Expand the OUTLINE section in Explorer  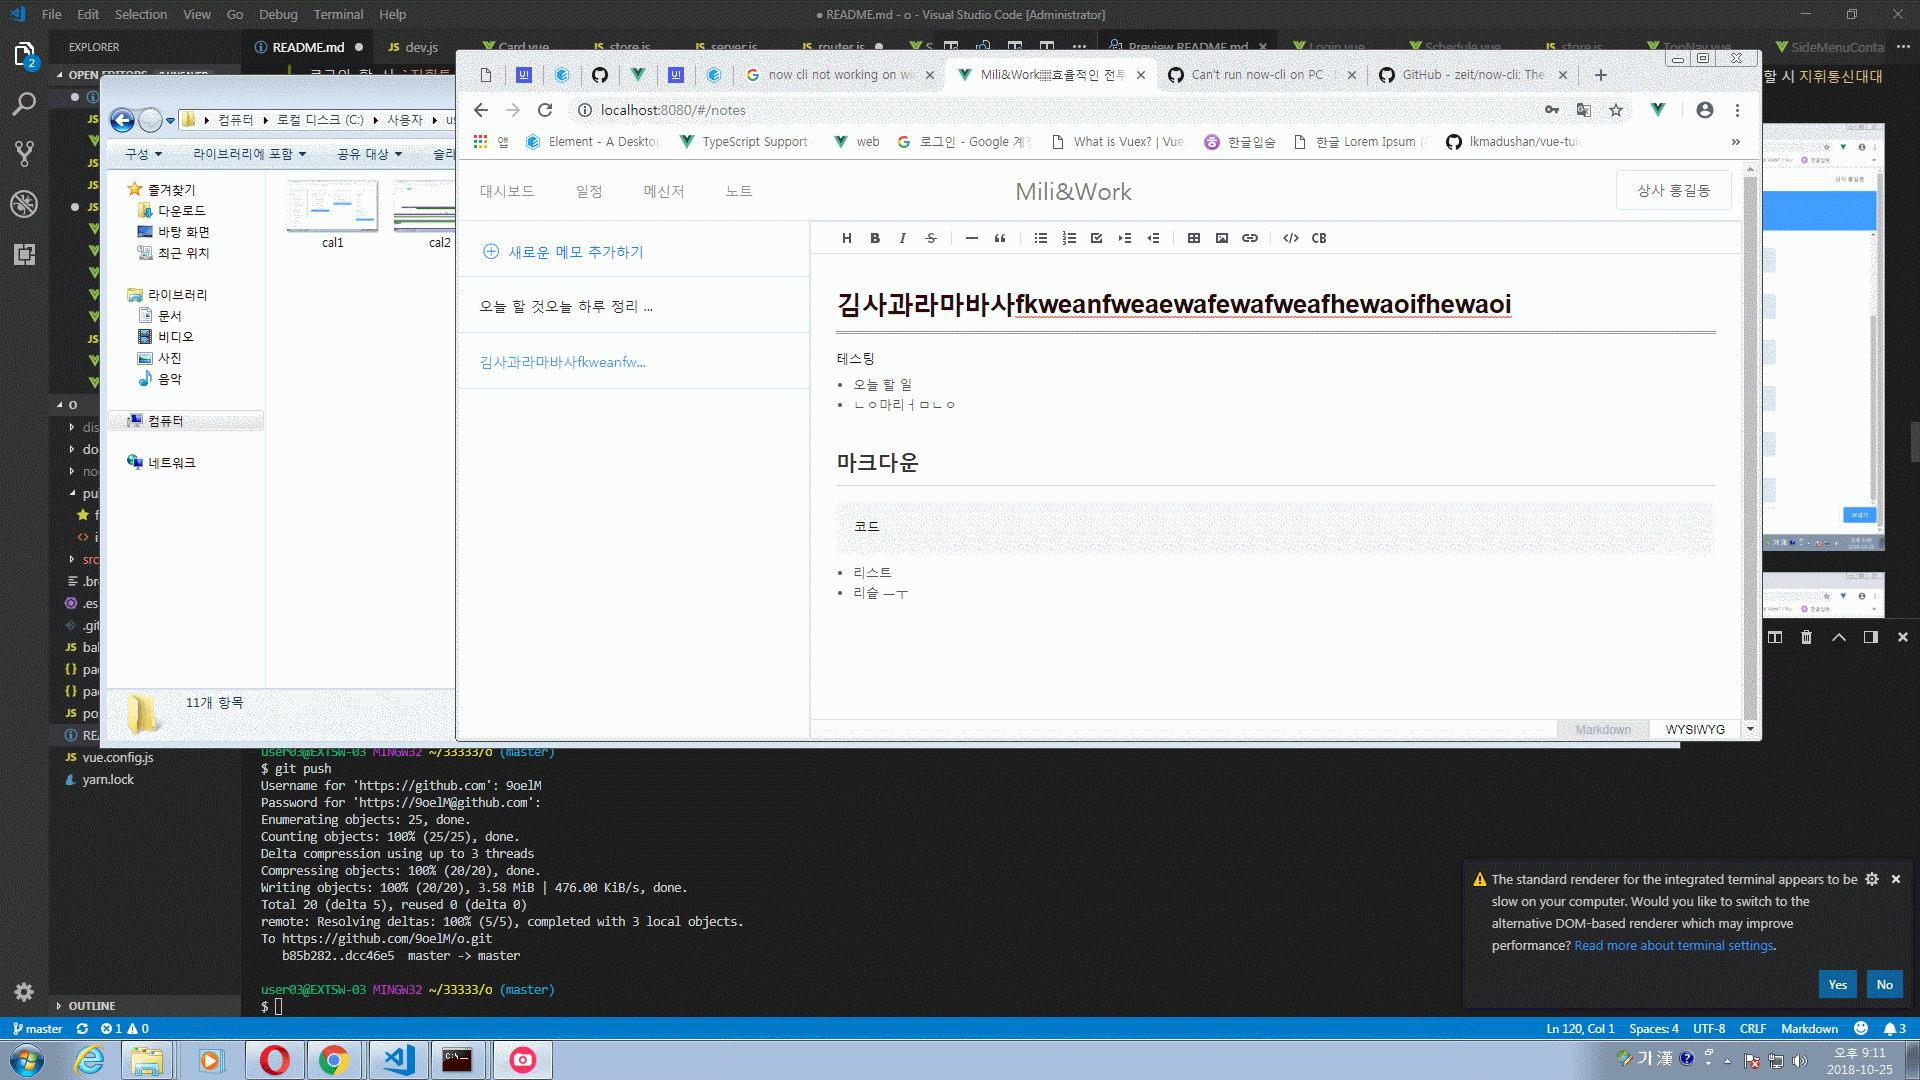(92, 1006)
